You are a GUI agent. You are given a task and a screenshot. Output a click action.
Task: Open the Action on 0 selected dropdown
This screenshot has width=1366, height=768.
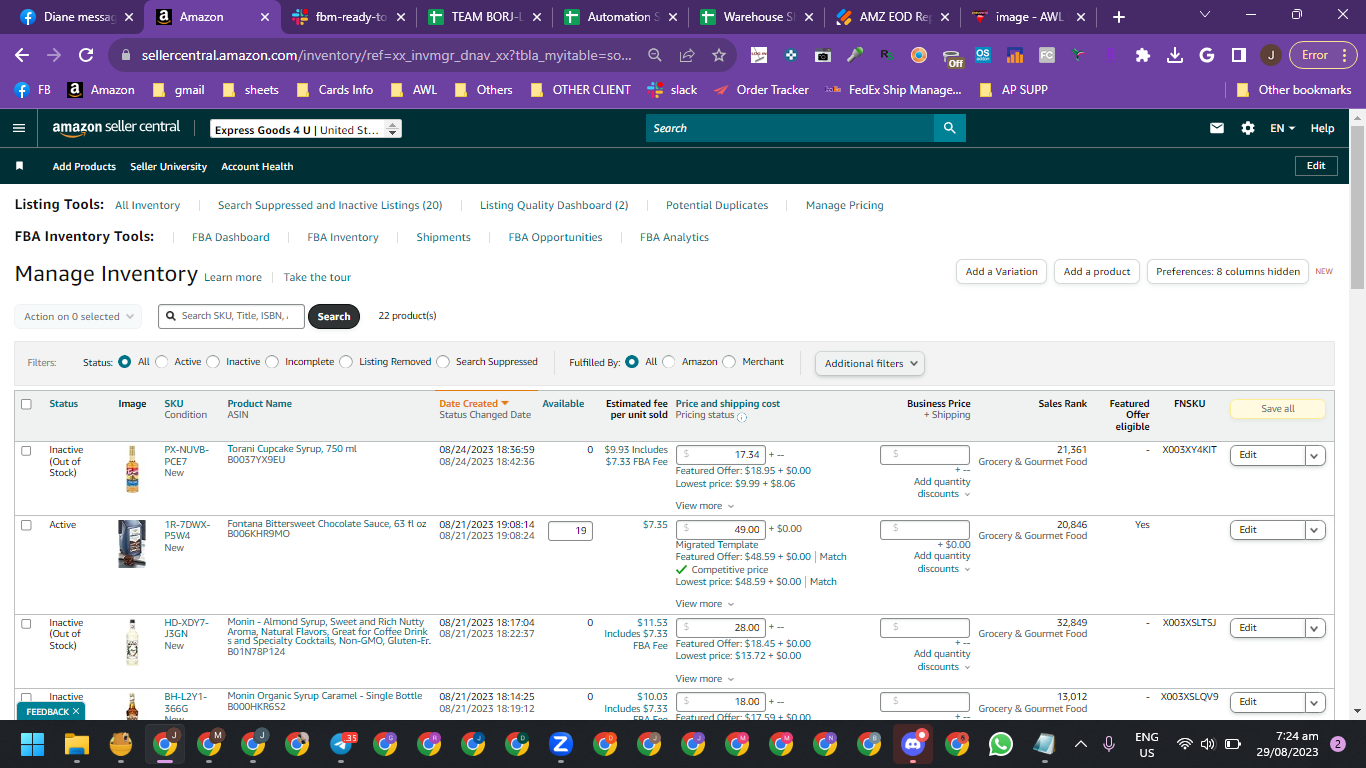(78, 316)
